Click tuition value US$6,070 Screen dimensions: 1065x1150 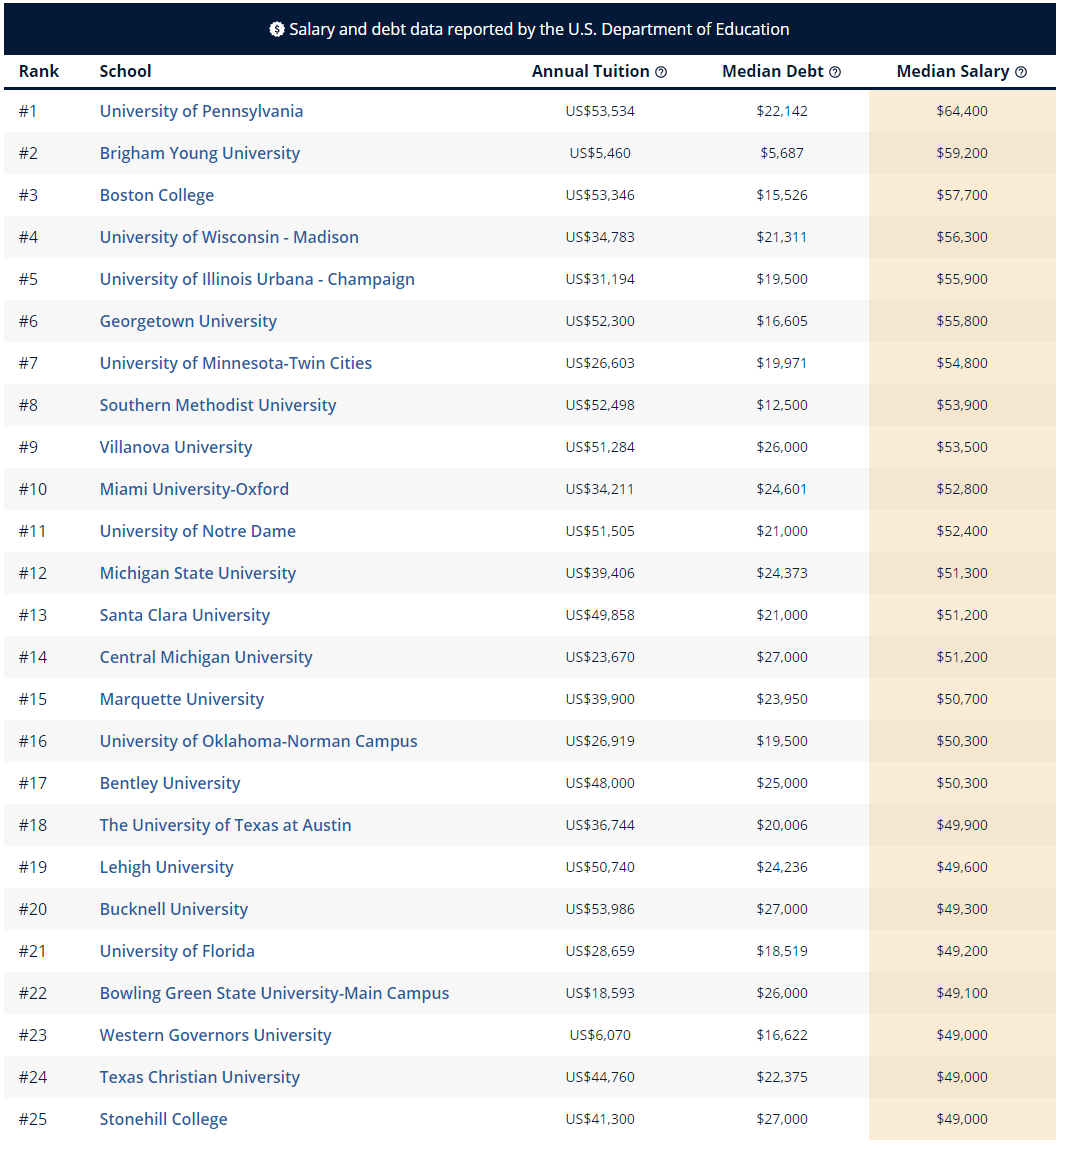tap(600, 1035)
